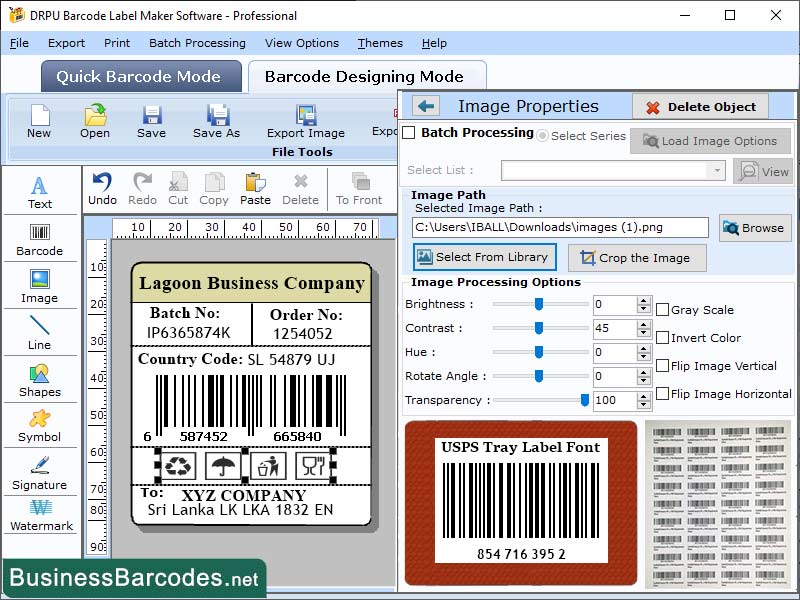Increase Contrast using the stepper arrow
800x600 pixels.
pyautogui.click(x=644, y=326)
